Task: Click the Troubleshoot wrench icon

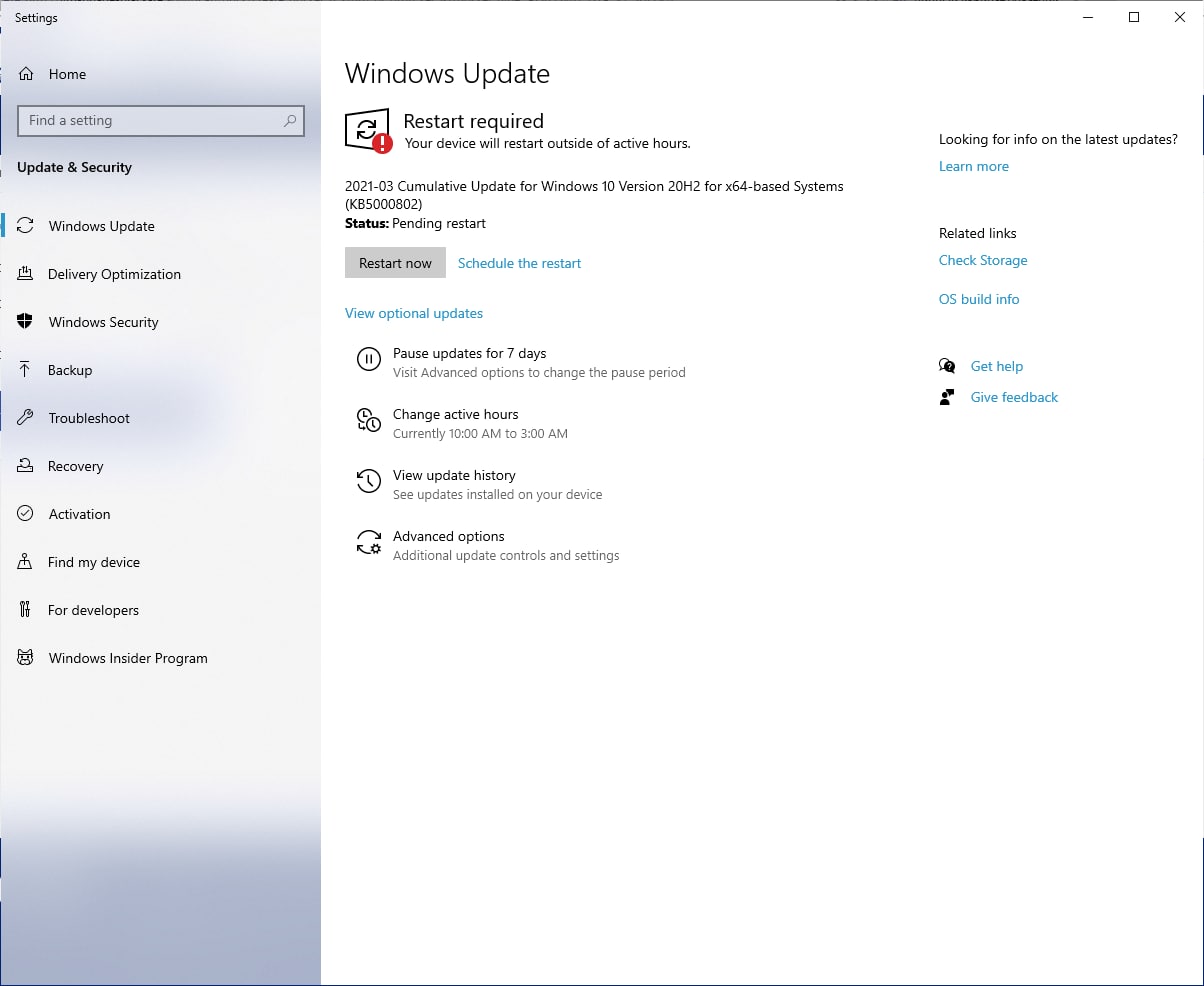Action: tap(26, 418)
